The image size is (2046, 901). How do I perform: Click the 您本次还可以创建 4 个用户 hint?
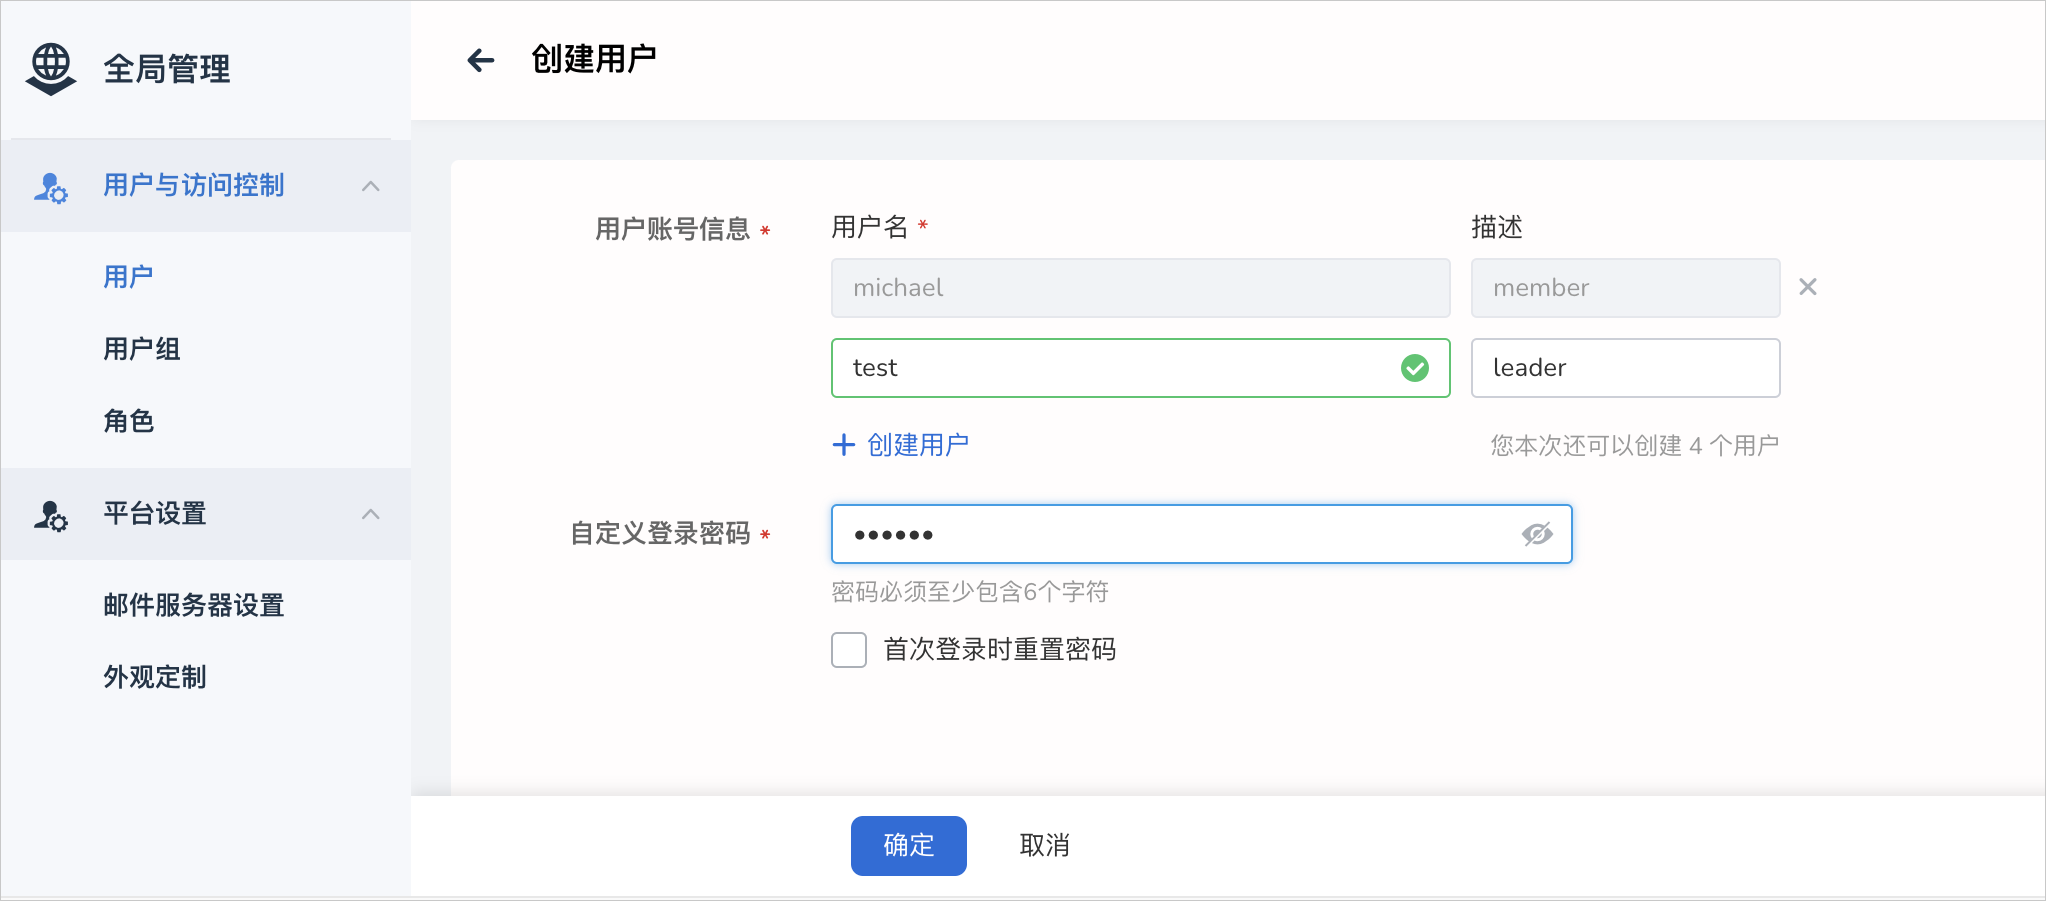1635,445
